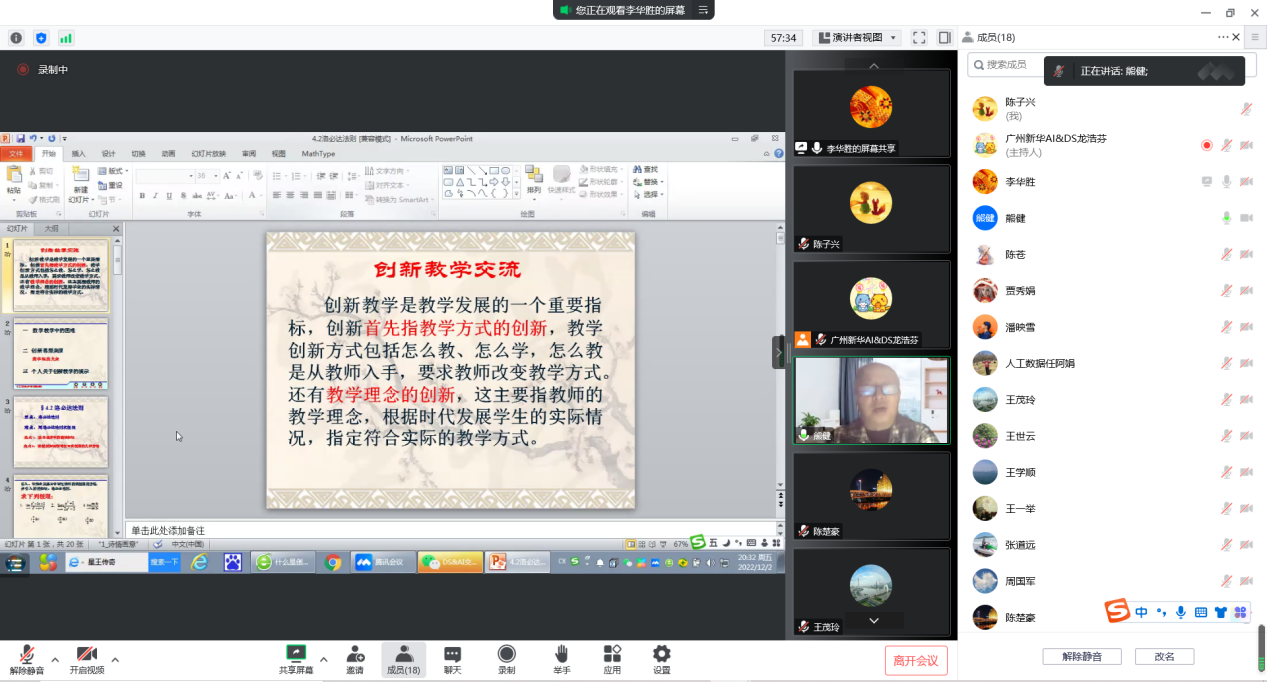Click the 搜索成员 search field
1267x682 pixels.
1012,65
